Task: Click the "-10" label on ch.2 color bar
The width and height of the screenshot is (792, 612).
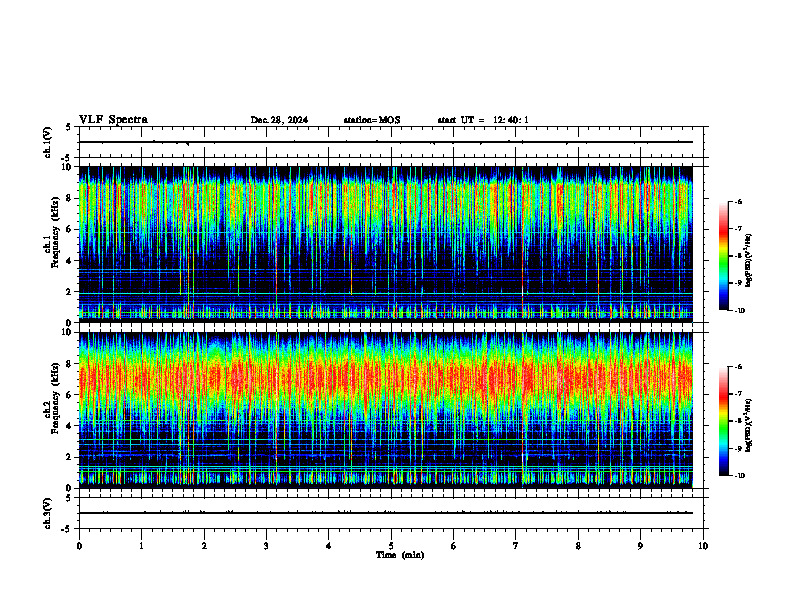Action: [740, 475]
